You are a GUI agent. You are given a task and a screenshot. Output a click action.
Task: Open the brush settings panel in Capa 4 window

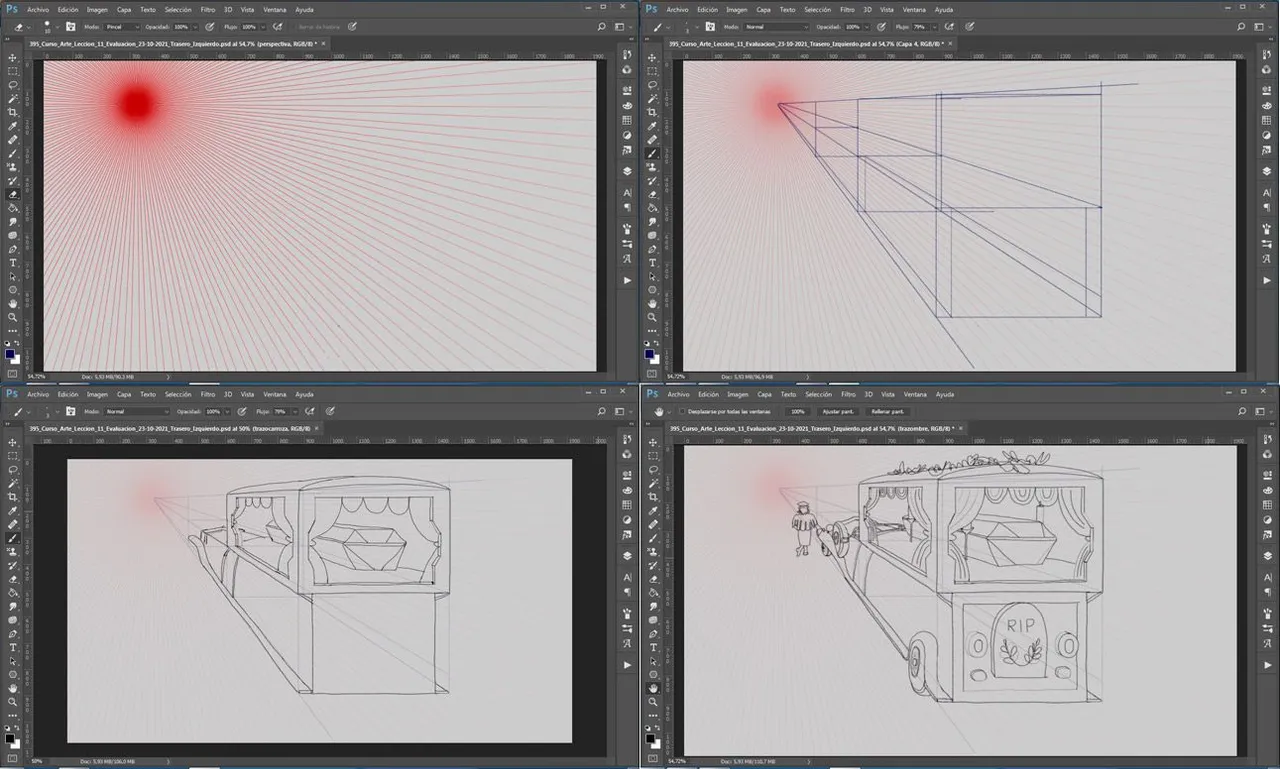(x=709, y=27)
